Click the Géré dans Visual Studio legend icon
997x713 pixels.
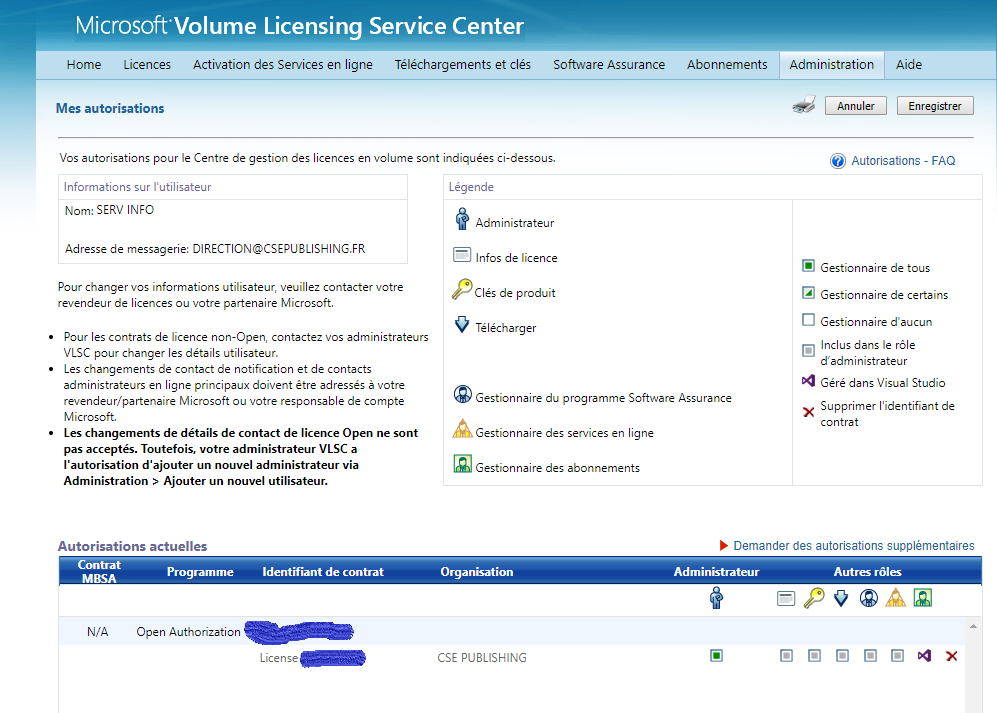[808, 380]
